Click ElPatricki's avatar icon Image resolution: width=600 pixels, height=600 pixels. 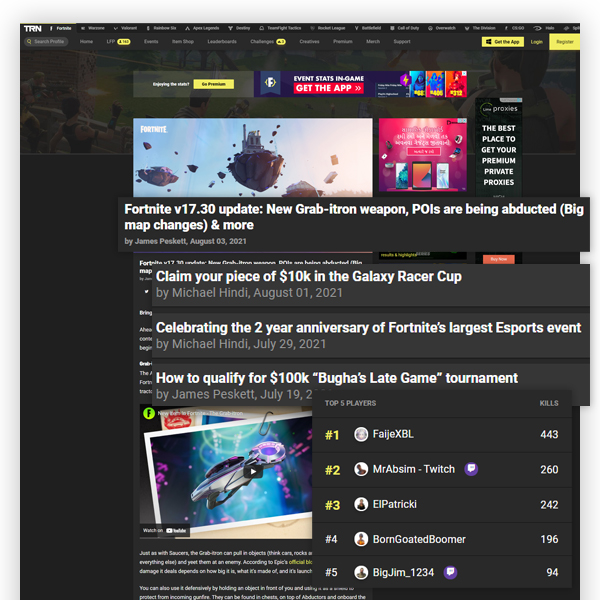pos(361,504)
